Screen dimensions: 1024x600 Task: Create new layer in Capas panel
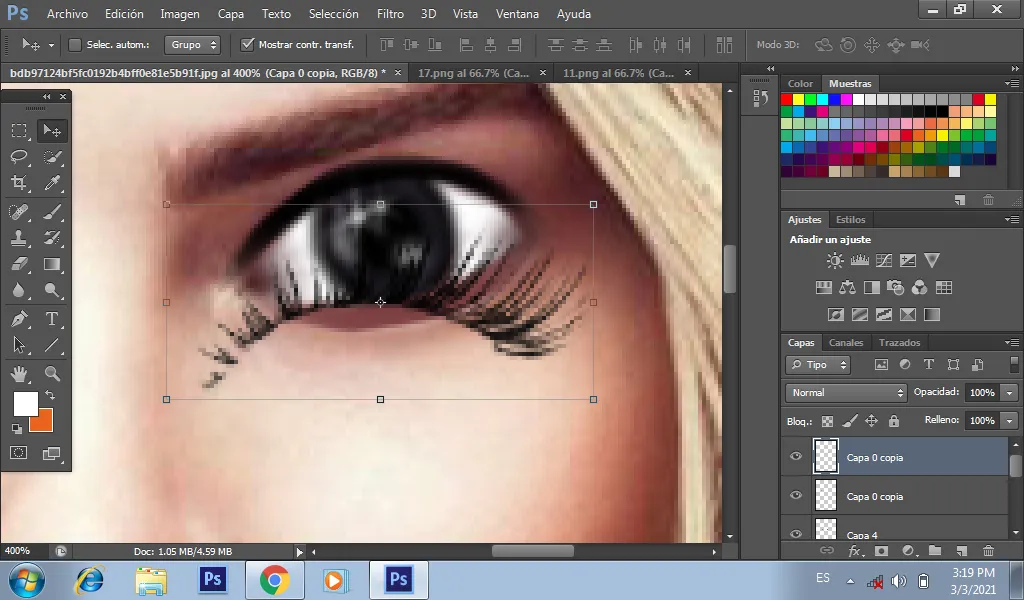(961, 551)
